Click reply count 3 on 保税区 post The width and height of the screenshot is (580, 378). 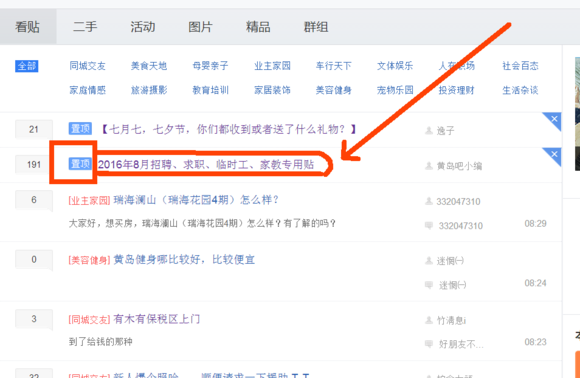click(x=34, y=319)
